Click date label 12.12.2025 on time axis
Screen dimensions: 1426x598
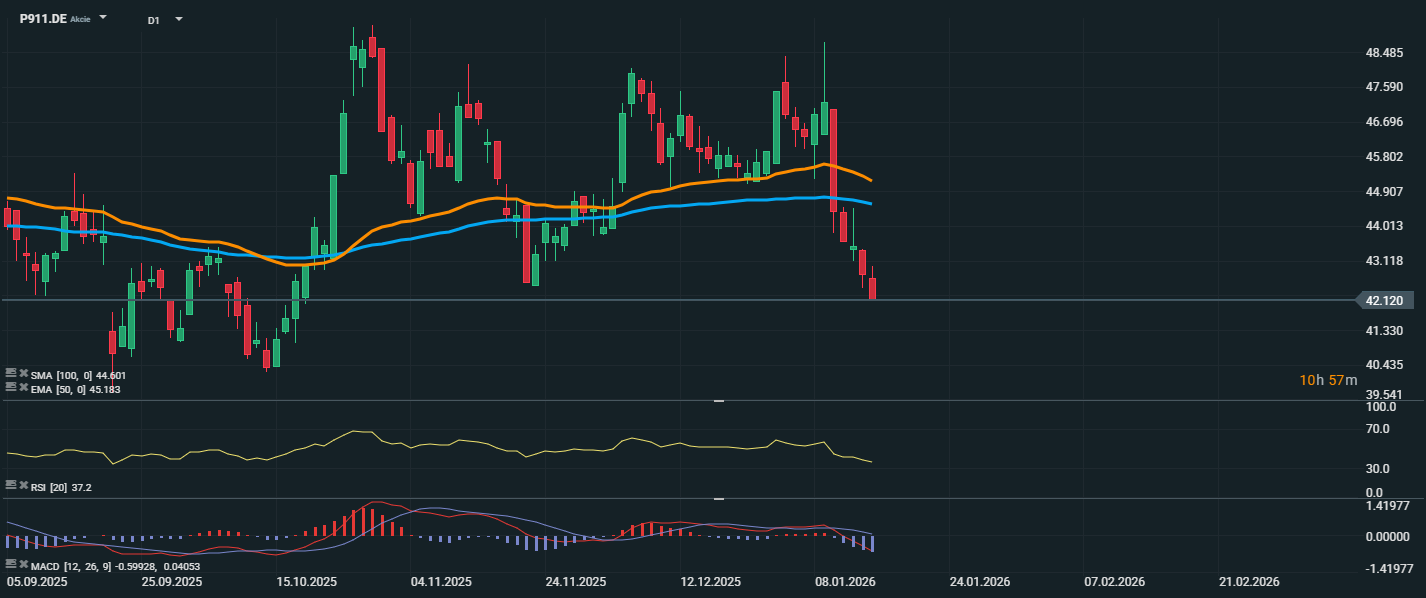click(711, 581)
